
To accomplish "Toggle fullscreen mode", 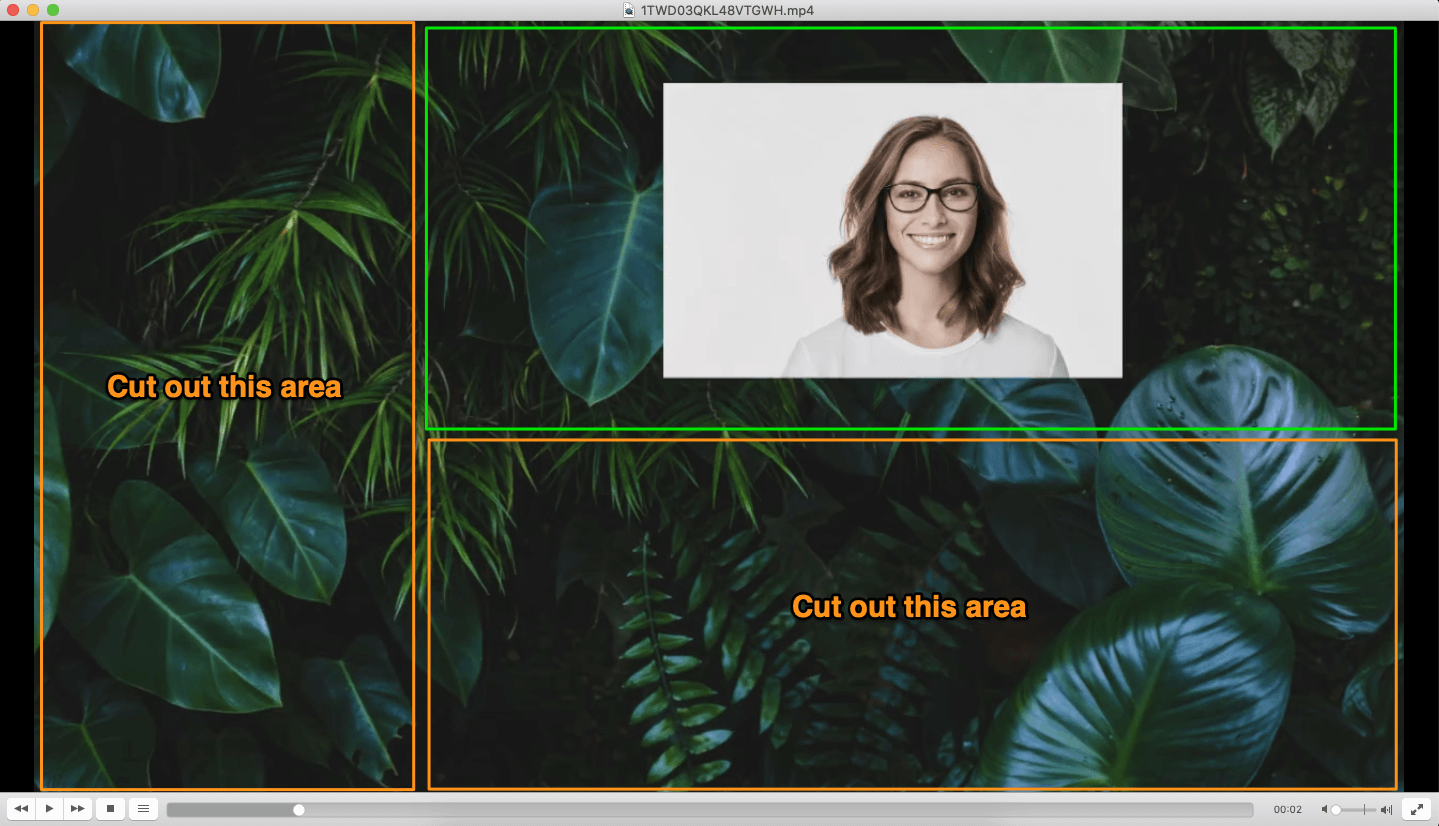I will tap(1416, 808).
